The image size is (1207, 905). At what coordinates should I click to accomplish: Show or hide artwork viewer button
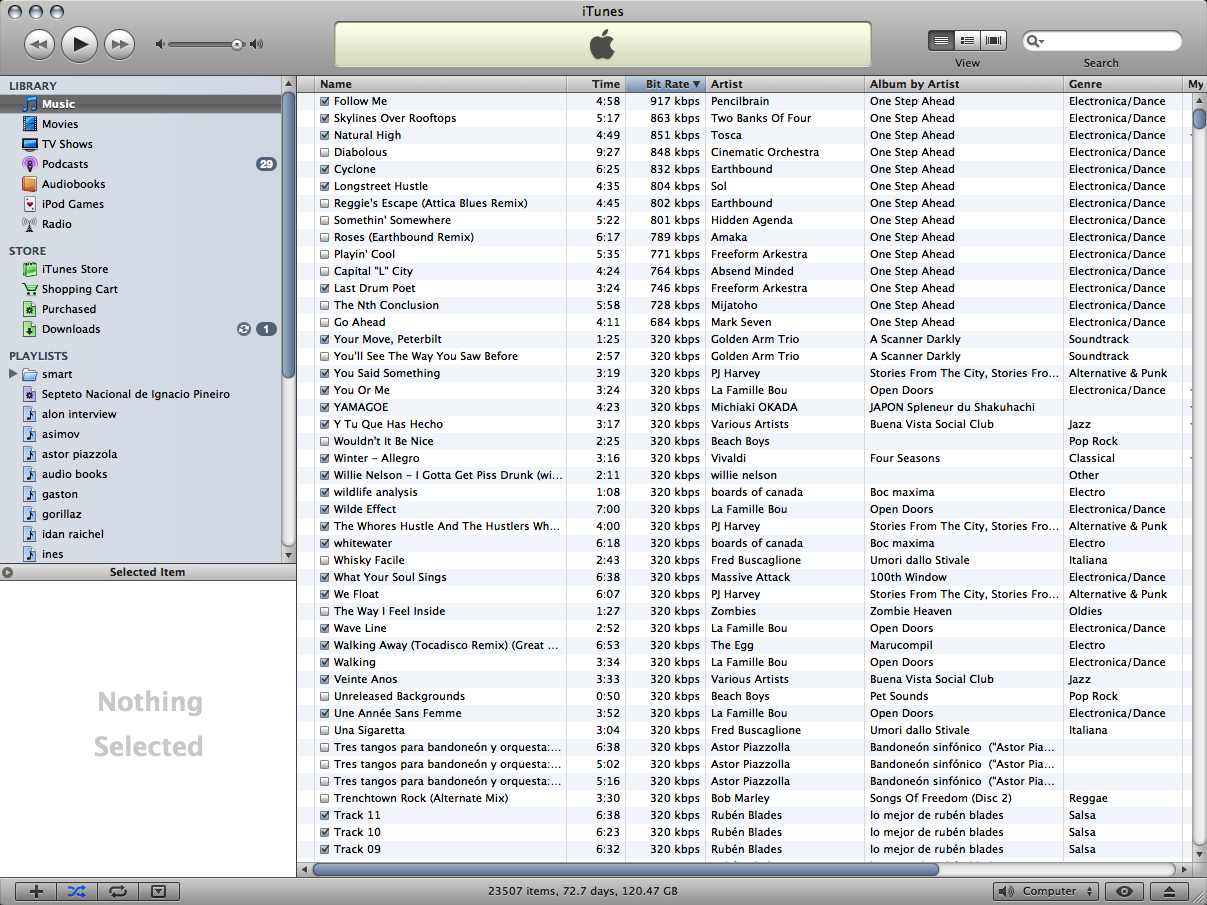158,891
